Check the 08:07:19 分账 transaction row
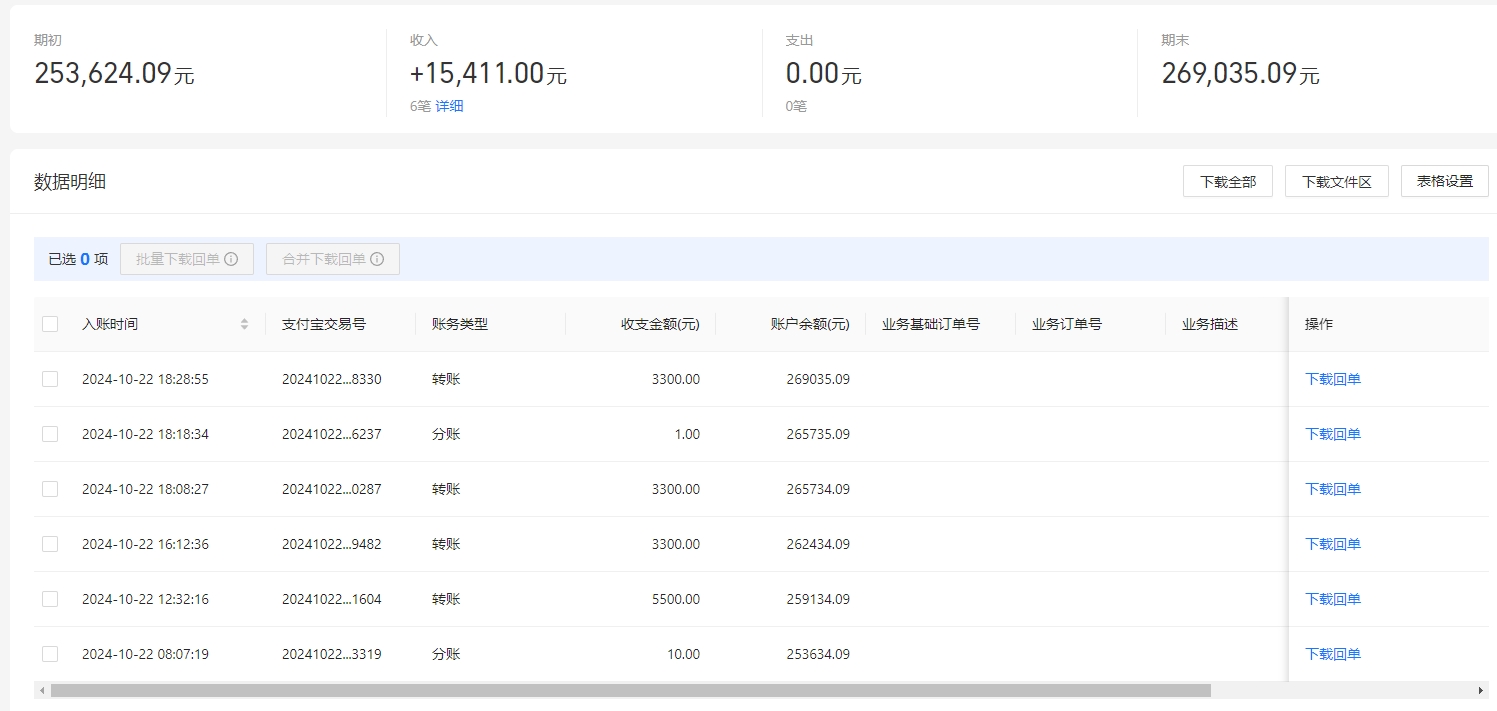Screen dimensions: 1497x711 click(50, 653)
